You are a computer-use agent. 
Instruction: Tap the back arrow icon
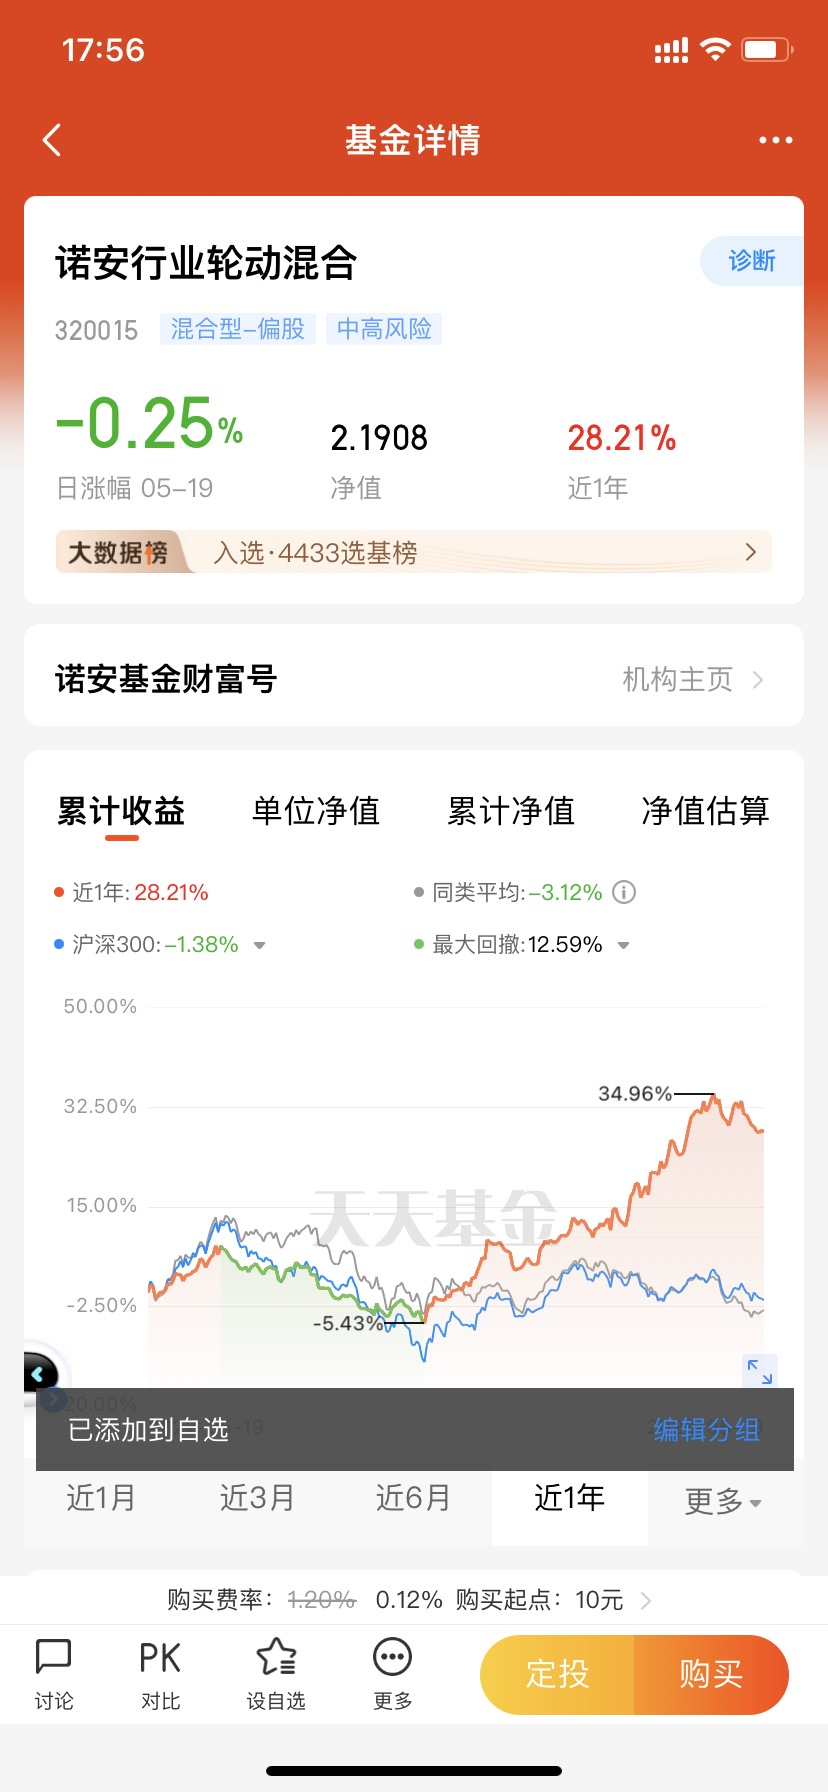(52, 140)
